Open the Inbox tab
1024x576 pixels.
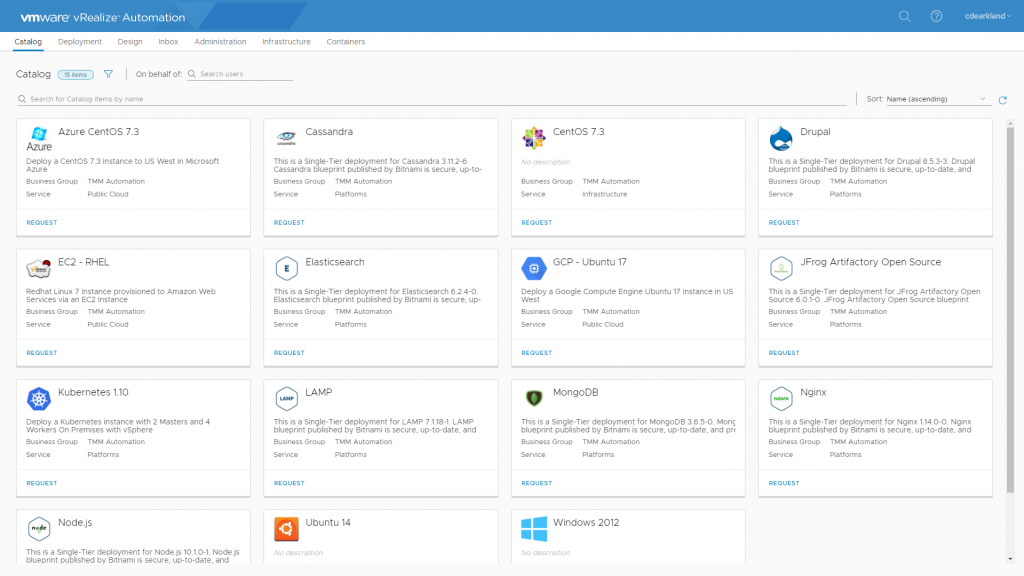(x=168, y=42)
